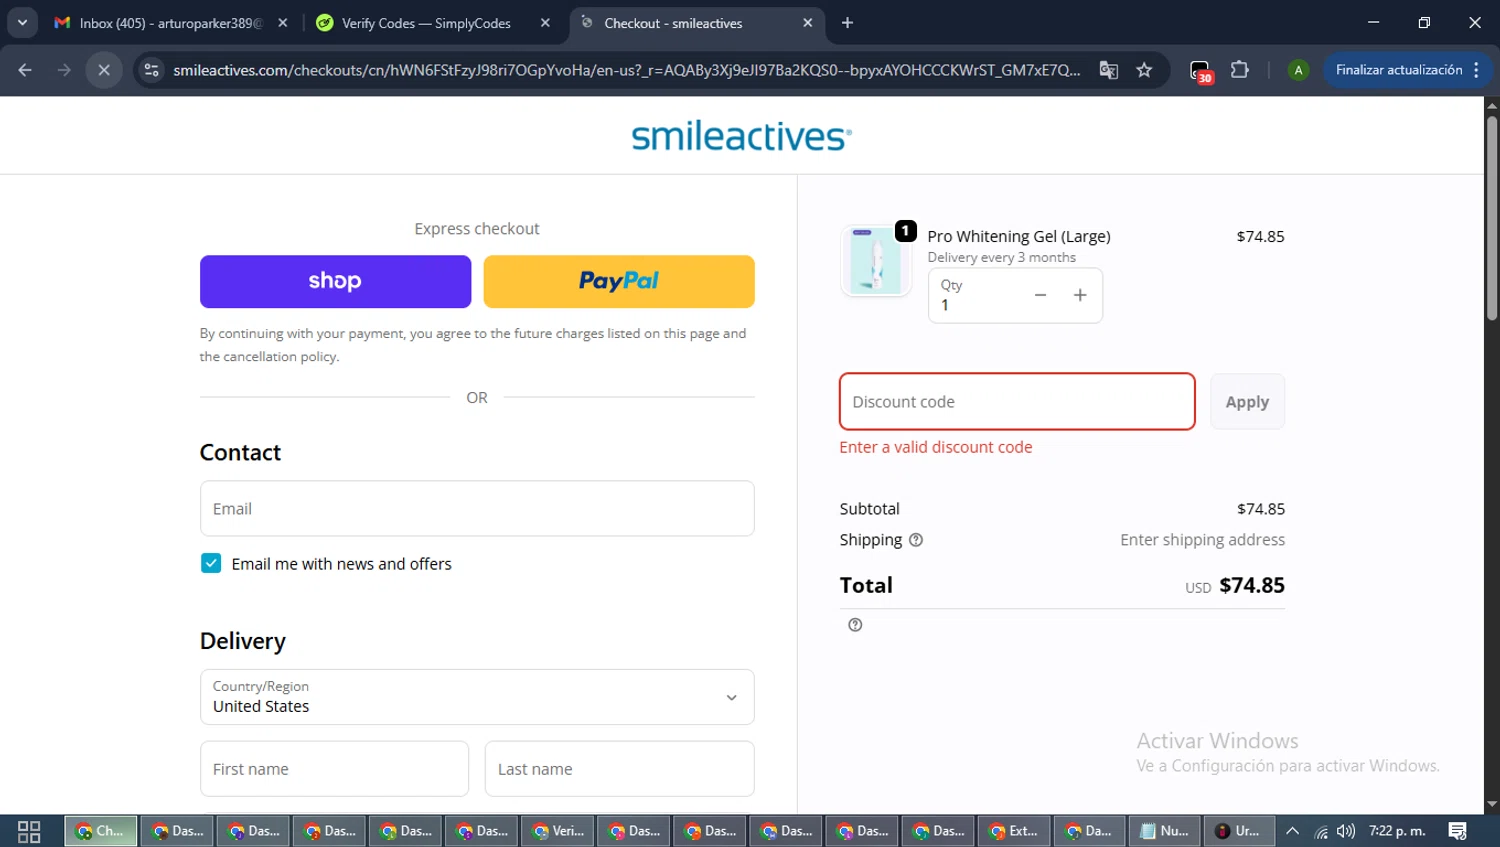Screen dimensions: 1500x847
Task: Show hidden system tray icons
Action: tap(1292, 831)
